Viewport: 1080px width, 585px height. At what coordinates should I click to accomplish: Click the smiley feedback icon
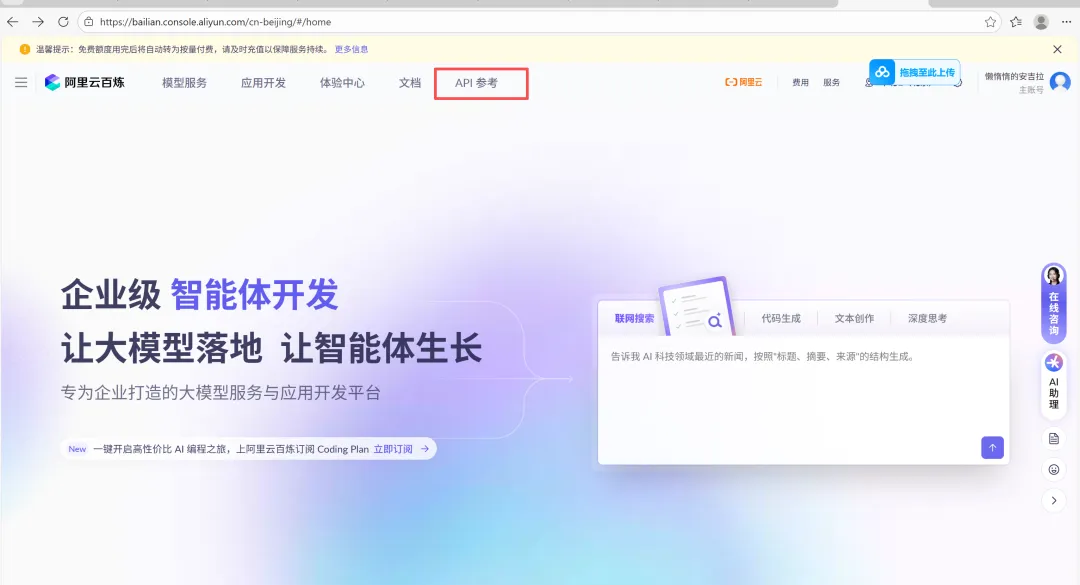pyautogui.click(x=1054, y=469)
